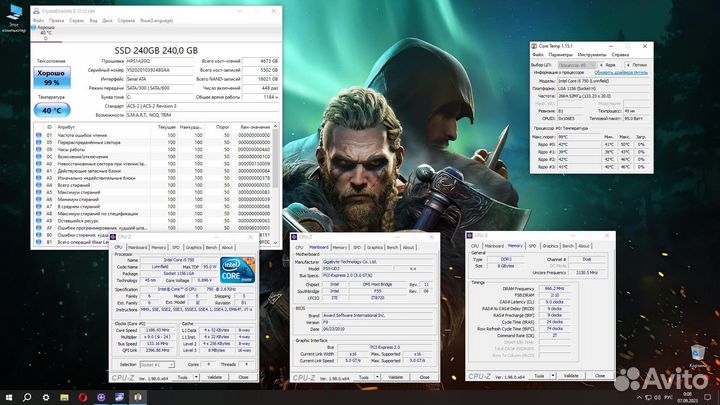Open Инструменты menu in Core Temp
This screenshot has width=720, height=405.
click(x=592, y=55)
